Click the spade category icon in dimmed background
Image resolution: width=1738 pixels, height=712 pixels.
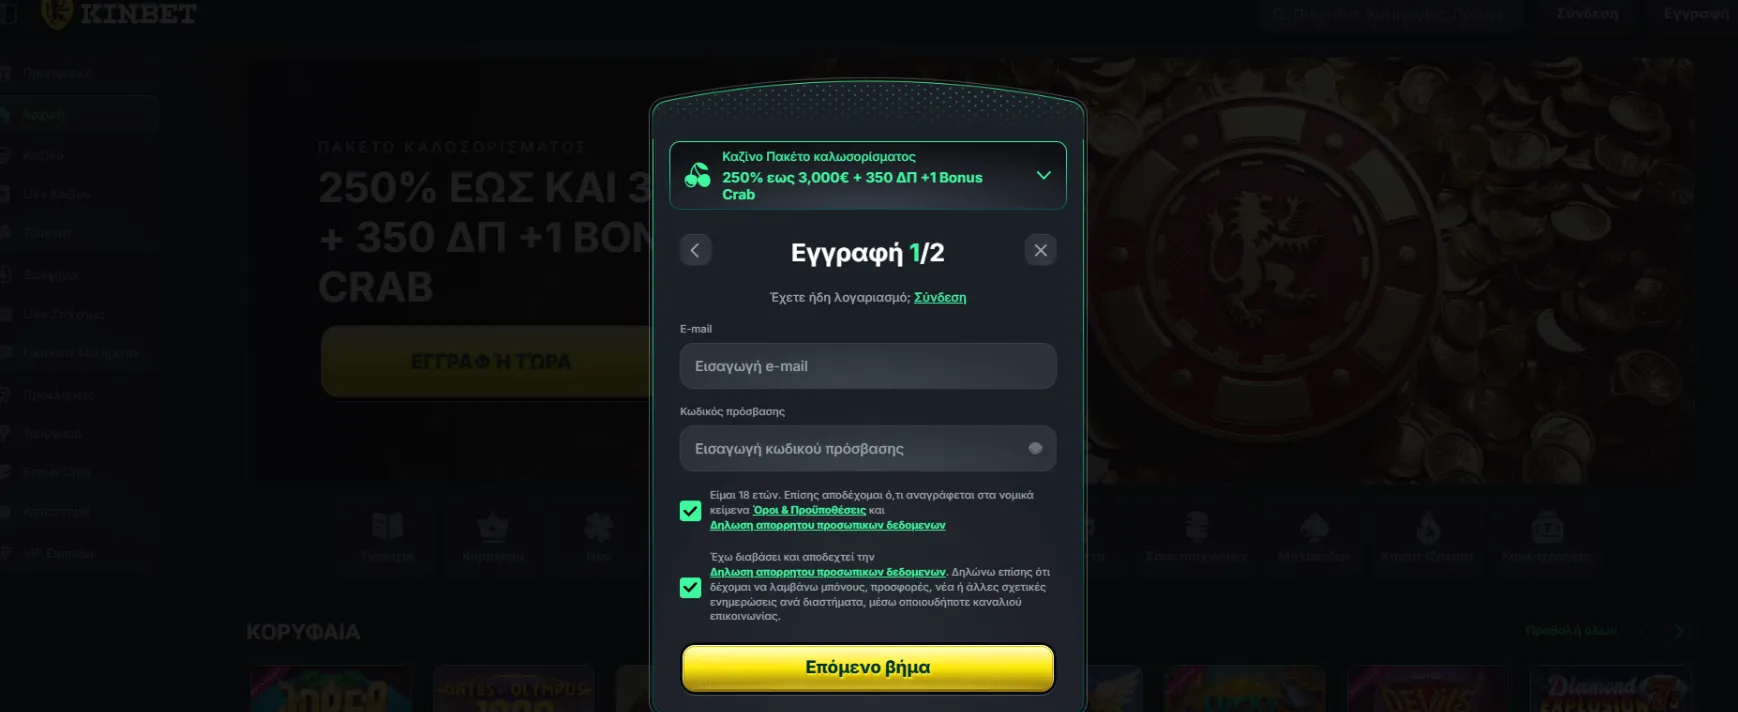(x=1314, y=527)
